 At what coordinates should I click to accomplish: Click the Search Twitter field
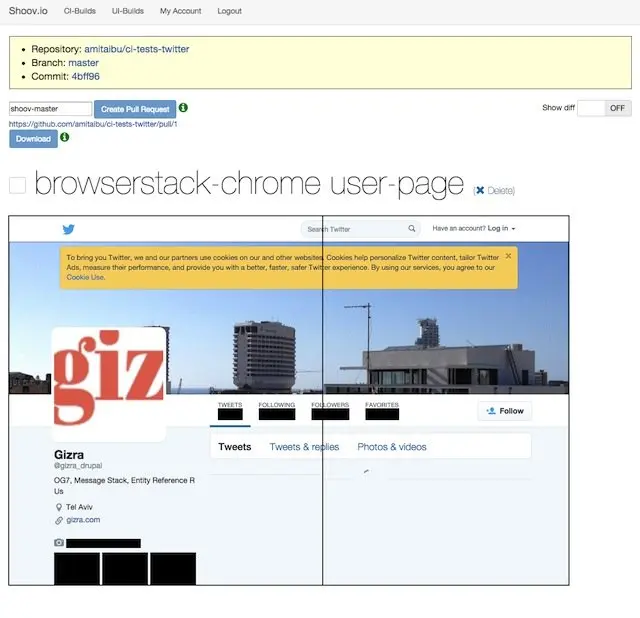tap(361, 229)
